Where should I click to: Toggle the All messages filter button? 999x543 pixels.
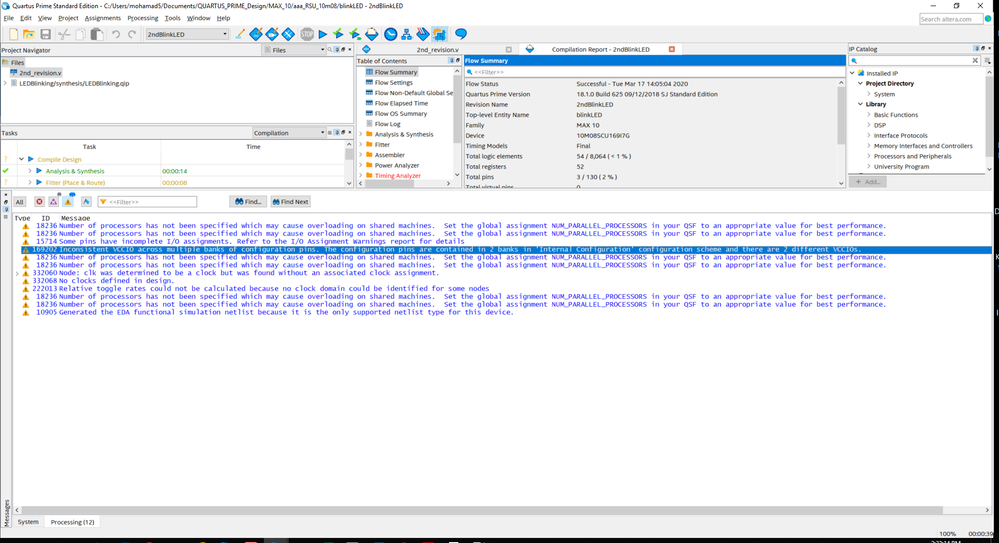click(x=19, y=202)
